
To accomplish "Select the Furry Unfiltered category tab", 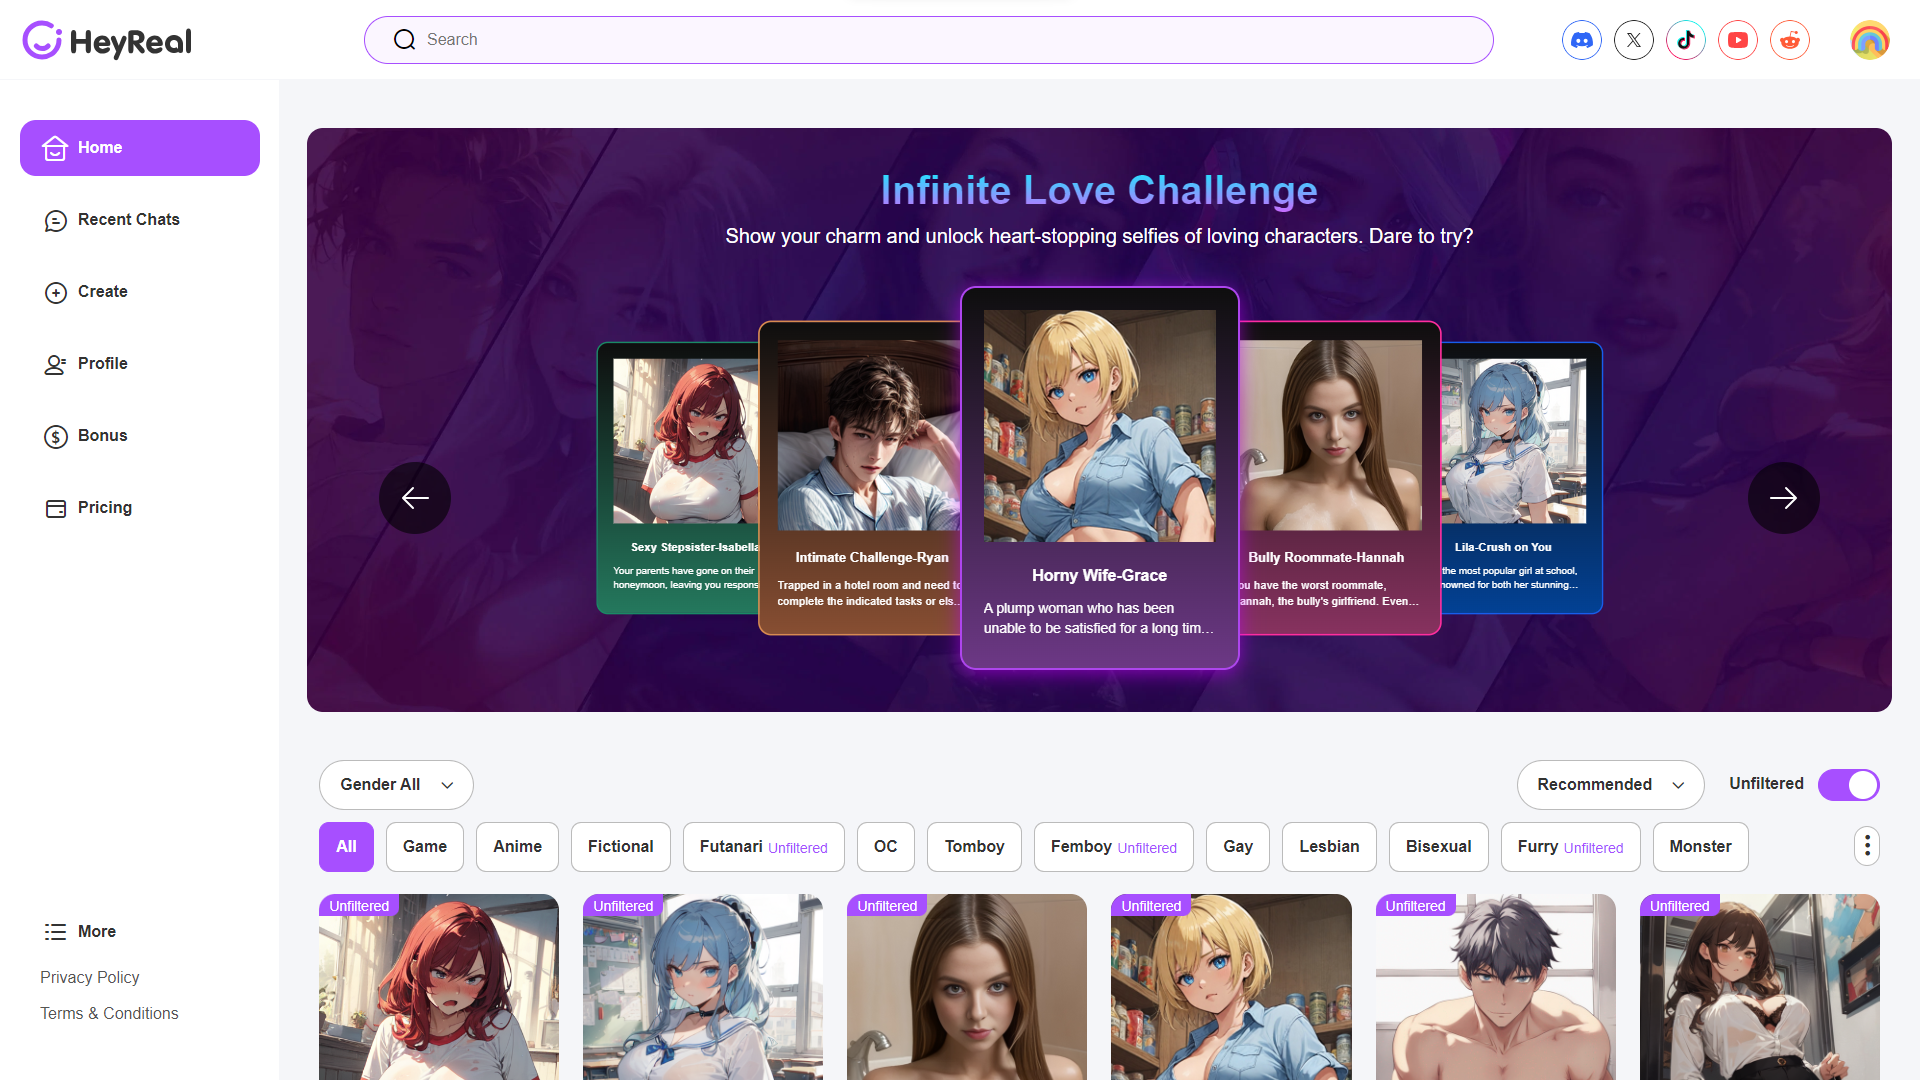I will tap(1571, 847).
